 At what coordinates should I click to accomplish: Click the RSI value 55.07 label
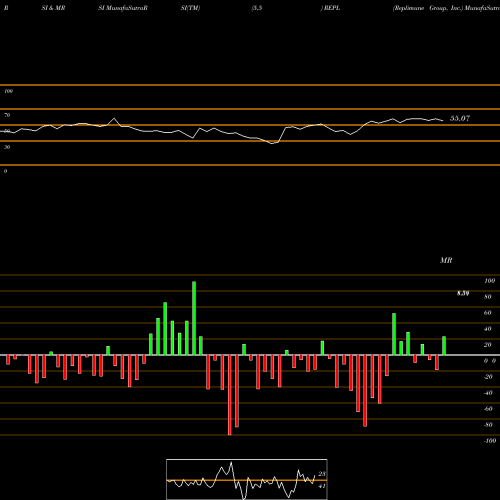pyautogui.click(x=460, y=118)
